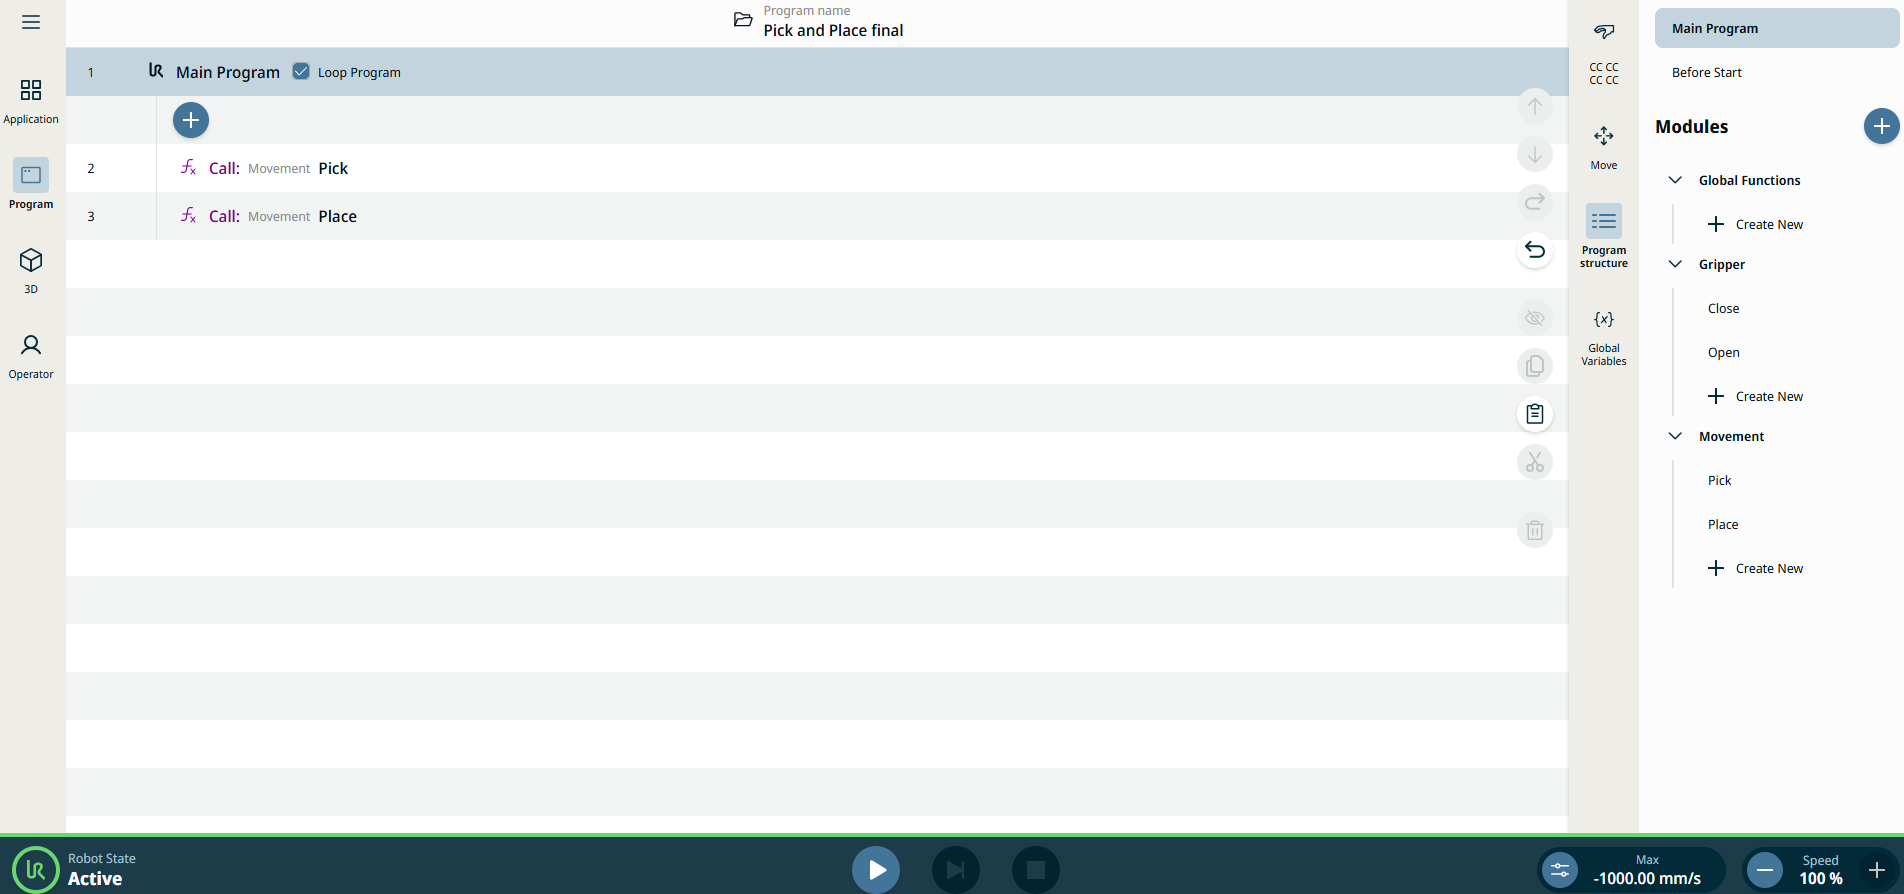
Task: Click the paste clipboard icon
Action: click(1535, 414)
